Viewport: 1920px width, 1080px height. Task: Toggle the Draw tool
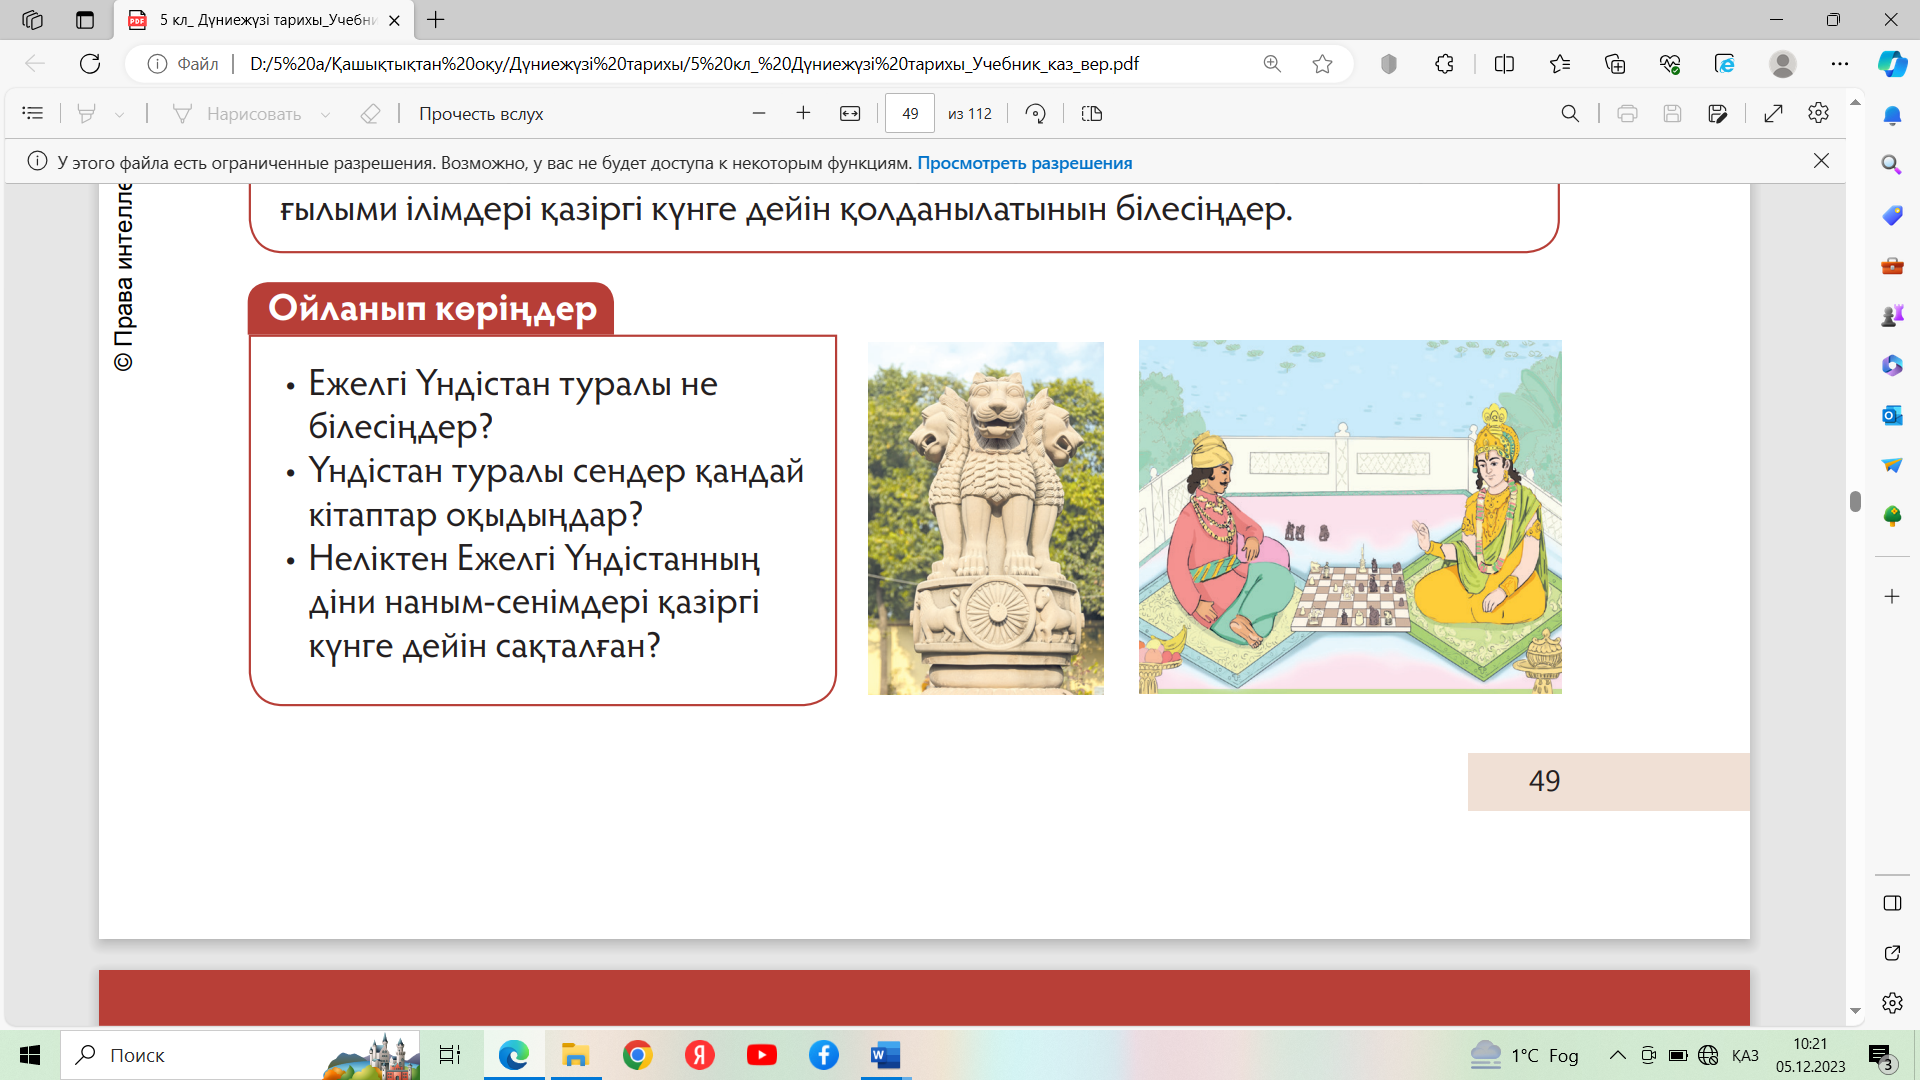coord(238,114)
